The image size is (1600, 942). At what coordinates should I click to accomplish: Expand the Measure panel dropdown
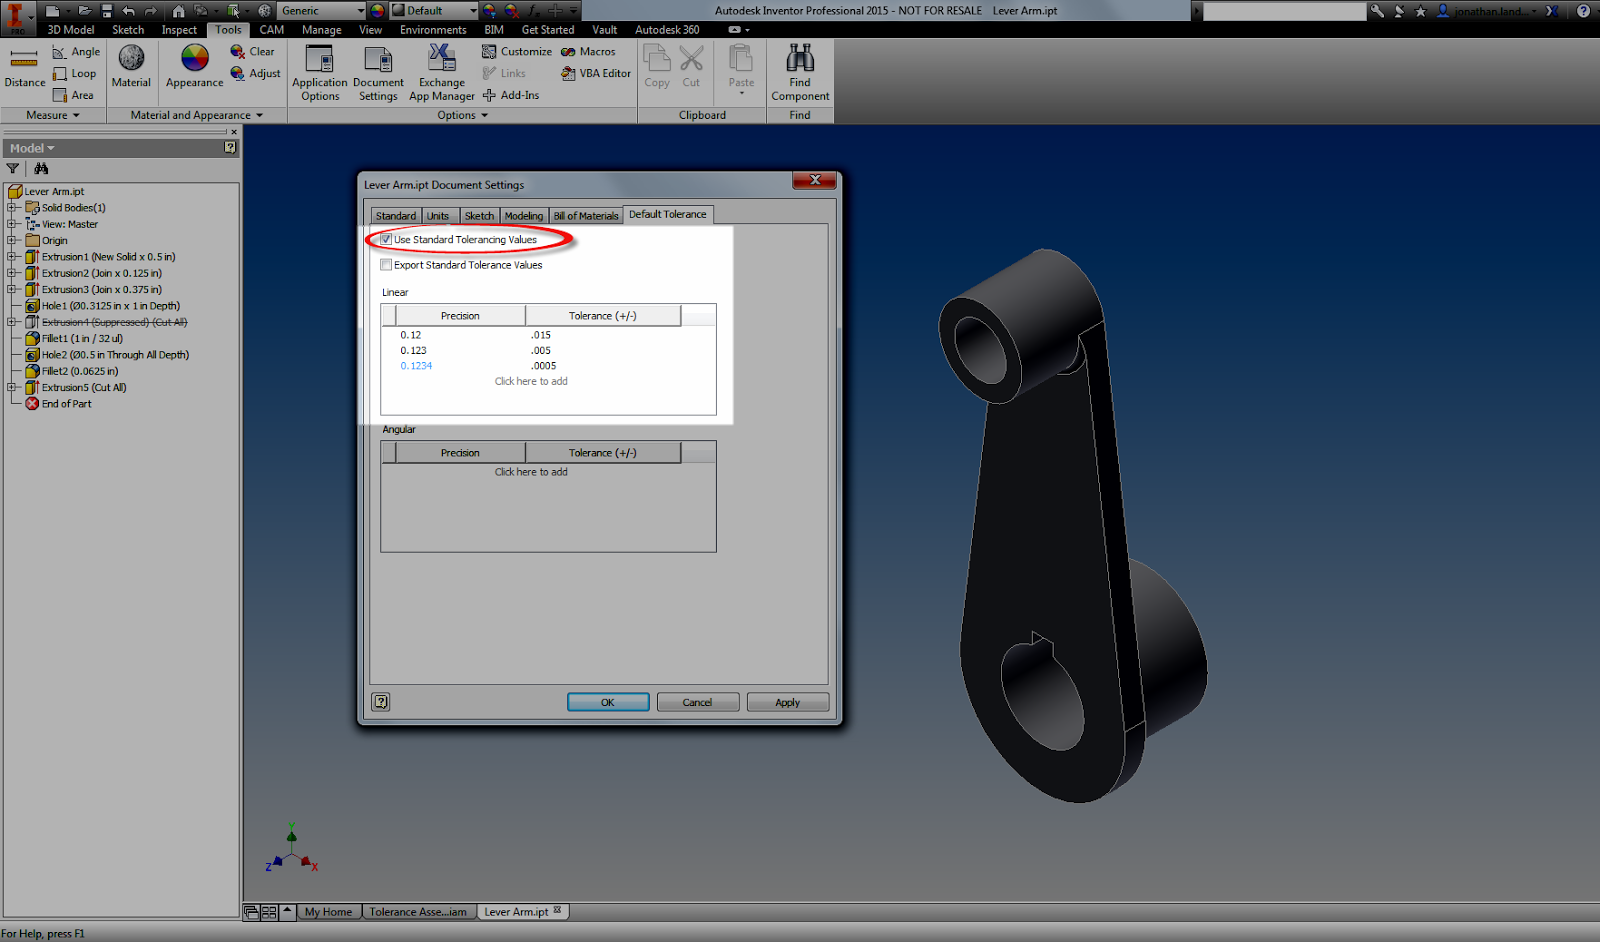pyautogui.click(x=53, y=116)
